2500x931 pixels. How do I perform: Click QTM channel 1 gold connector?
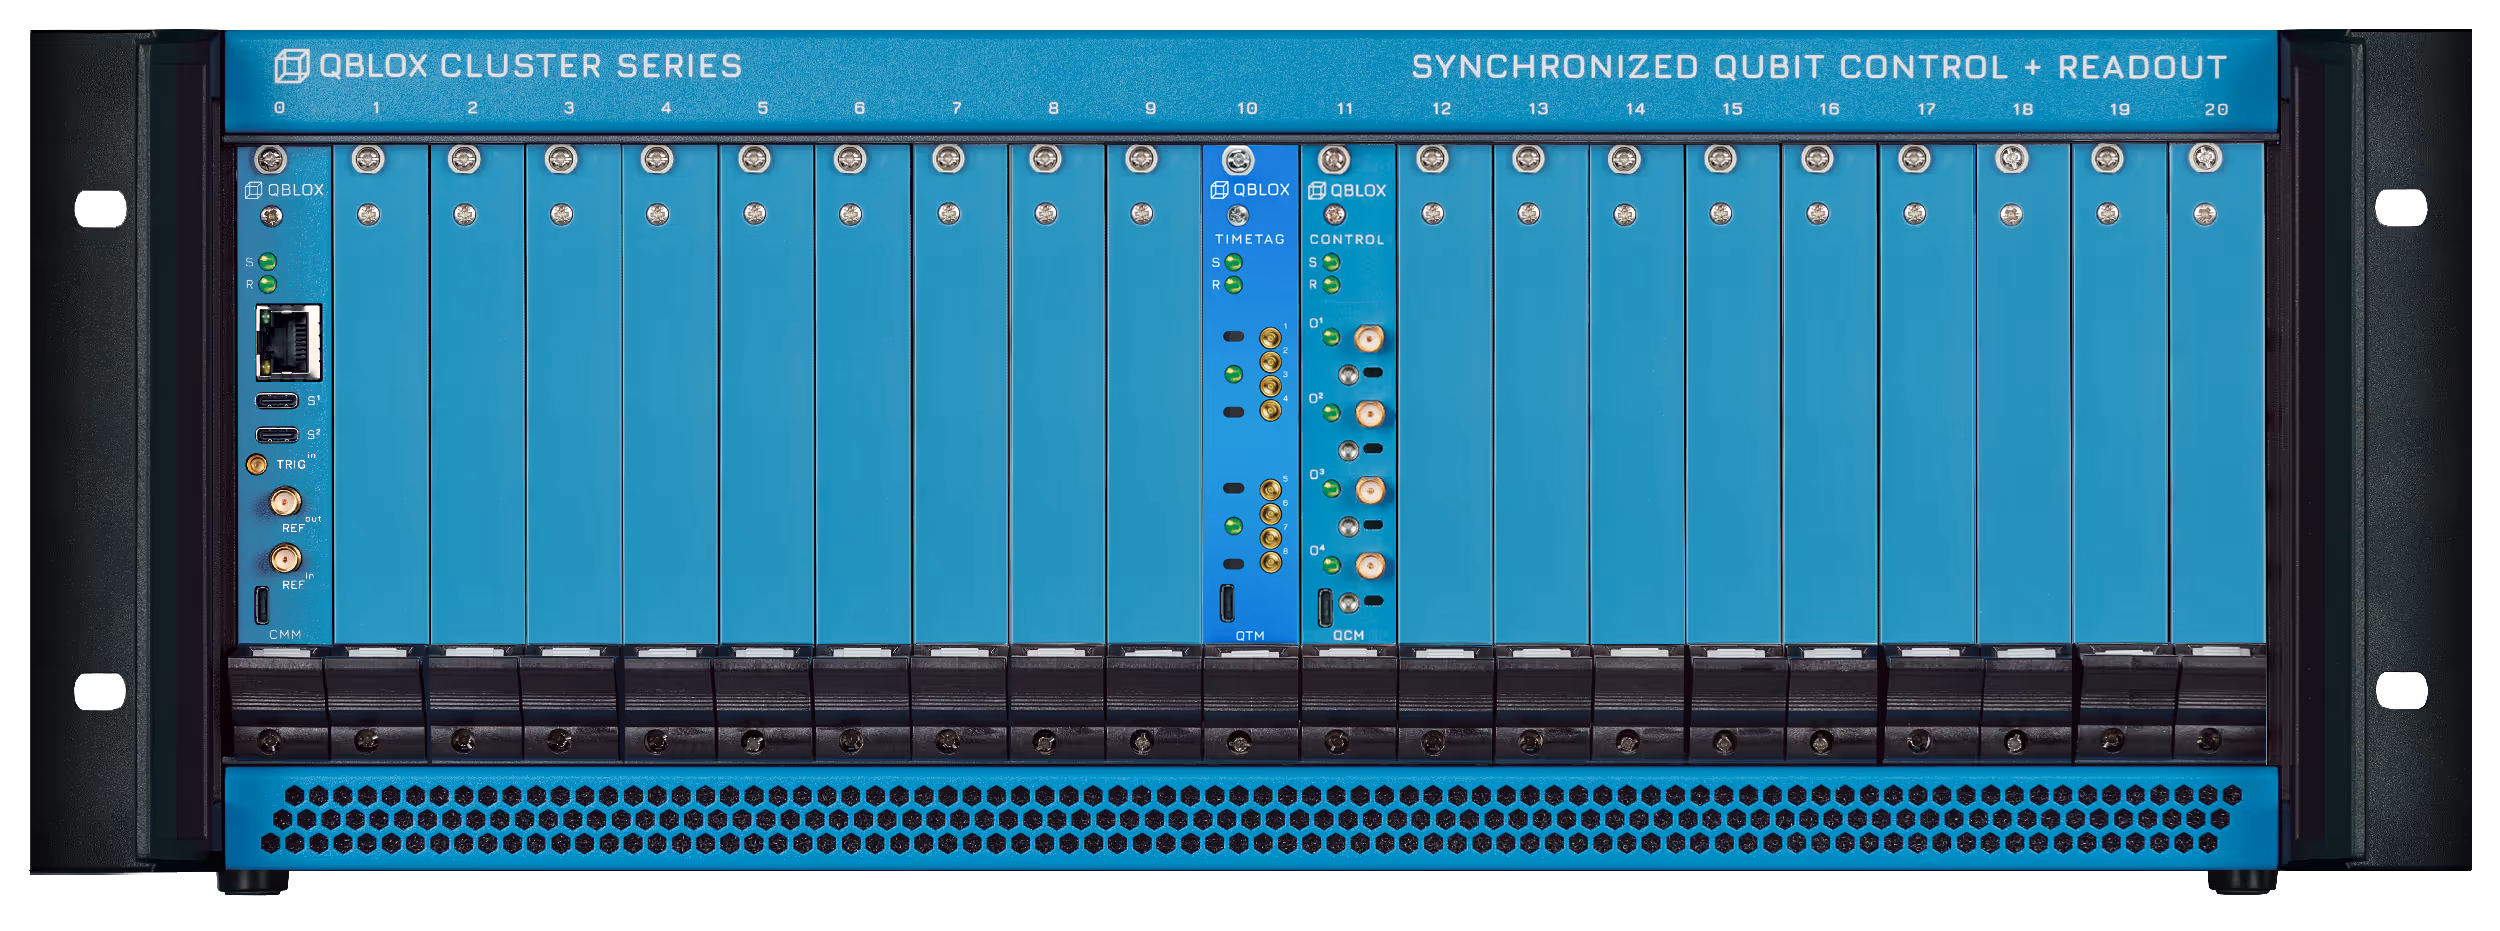coord(1270,338)
